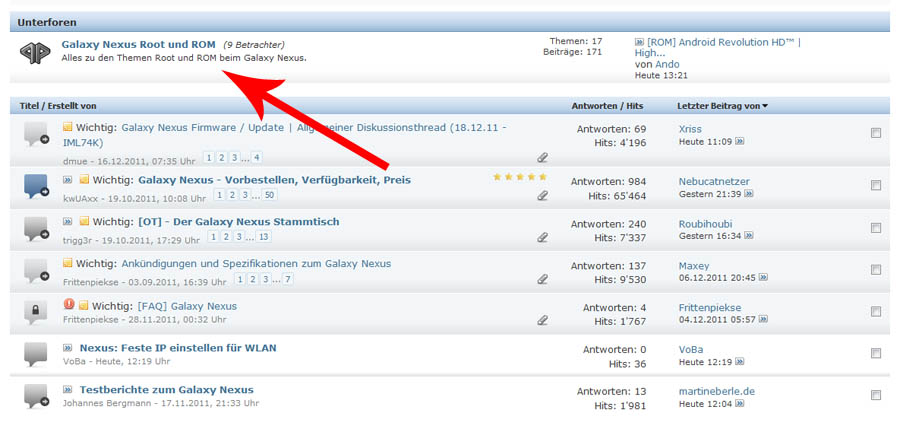Go to first unread post in Testberichte thread

68,390
